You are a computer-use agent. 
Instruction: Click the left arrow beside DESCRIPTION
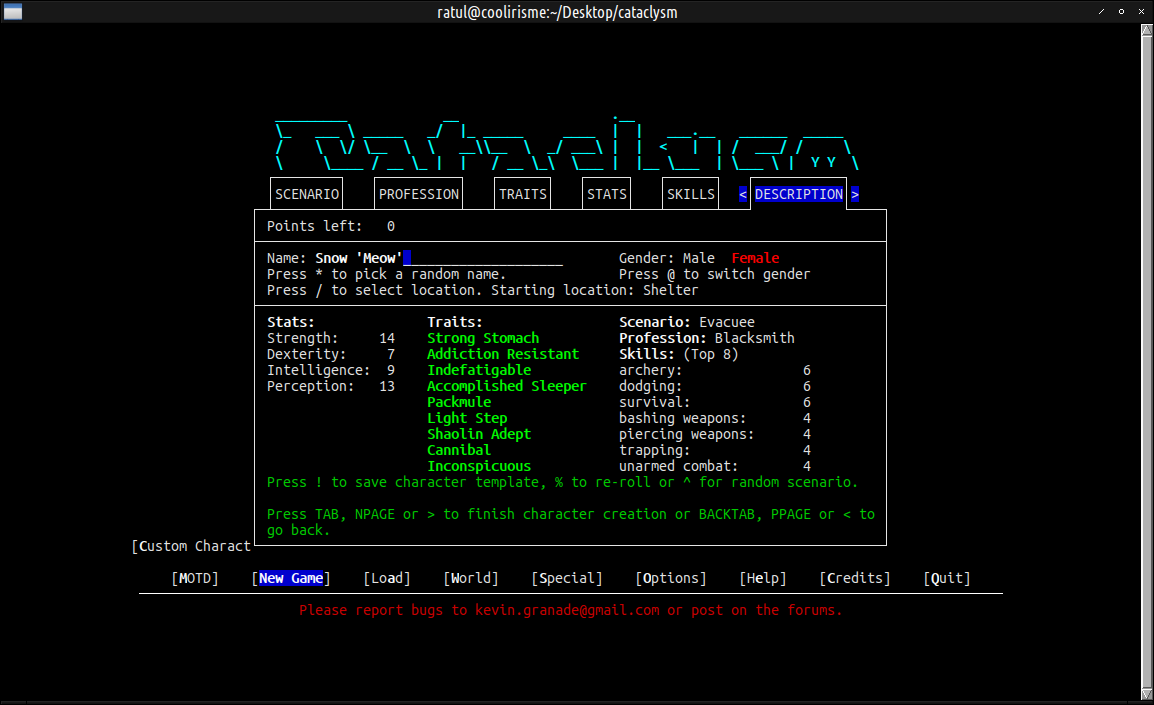click(743, 194)
